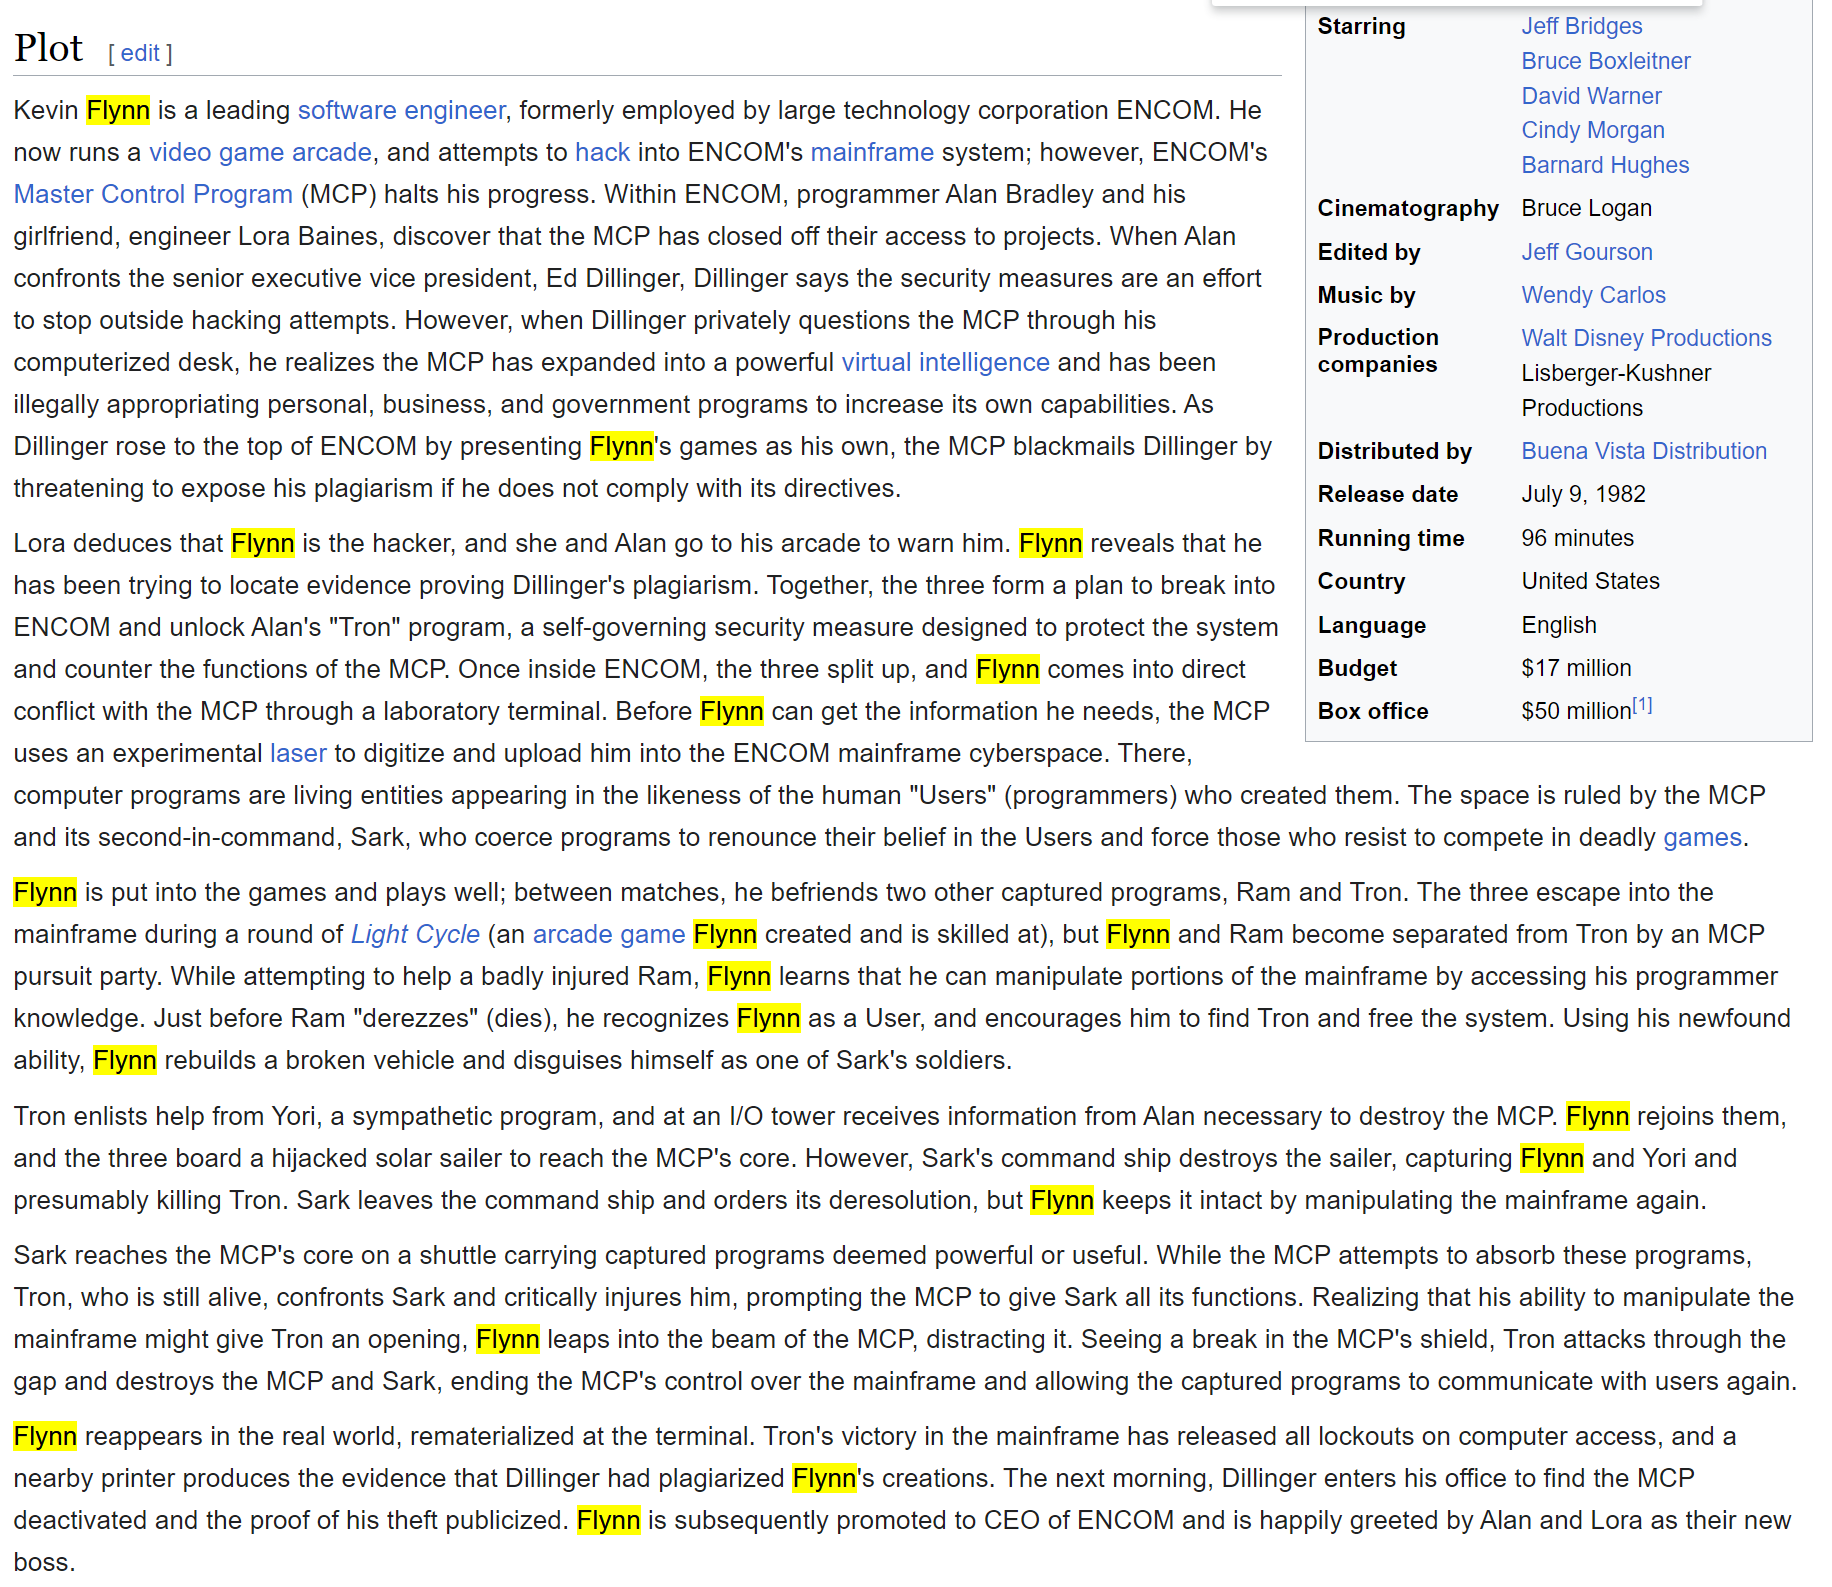Click the 'July 9, 1982' release date
The image size is (1832, 1587).
(x=1584, y=494)
